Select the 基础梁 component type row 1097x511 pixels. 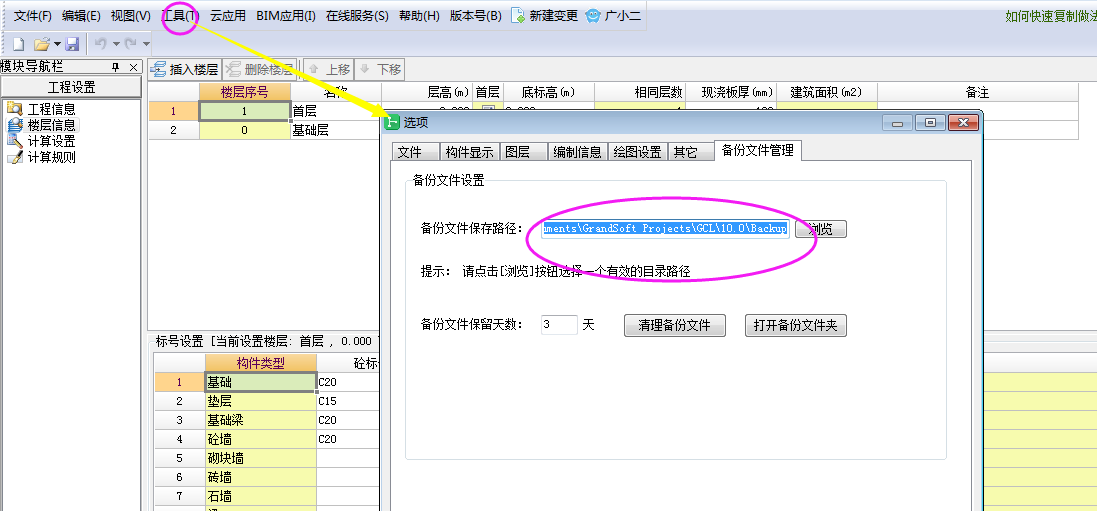(260, 420)
